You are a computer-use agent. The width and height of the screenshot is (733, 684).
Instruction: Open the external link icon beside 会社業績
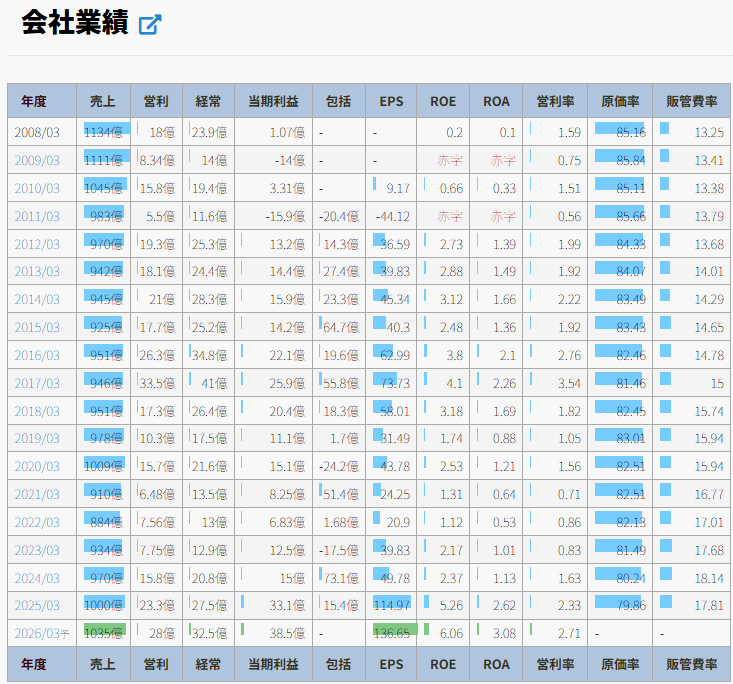pos(150,25)
